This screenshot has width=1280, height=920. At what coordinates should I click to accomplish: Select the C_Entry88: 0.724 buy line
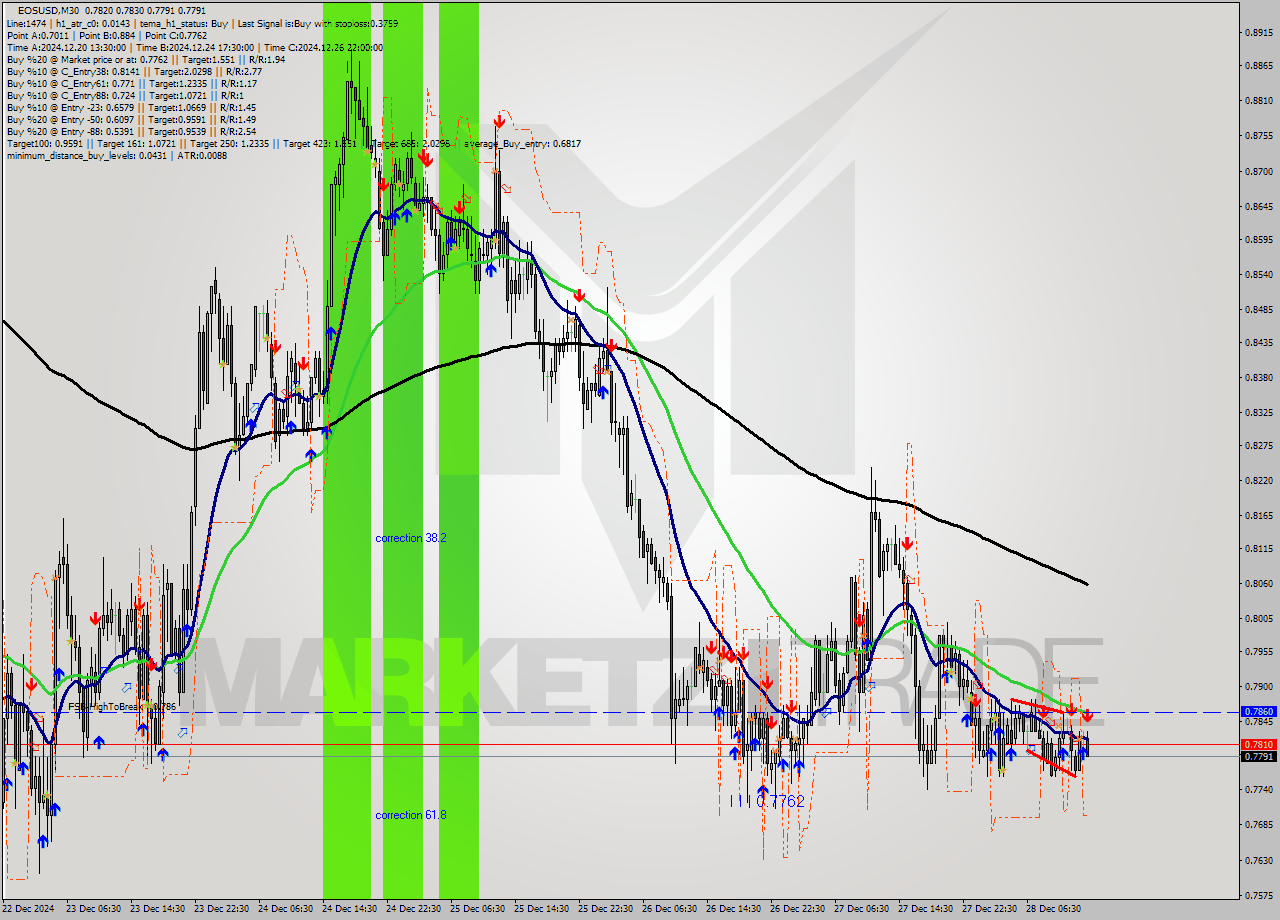[x=125, y=95]
